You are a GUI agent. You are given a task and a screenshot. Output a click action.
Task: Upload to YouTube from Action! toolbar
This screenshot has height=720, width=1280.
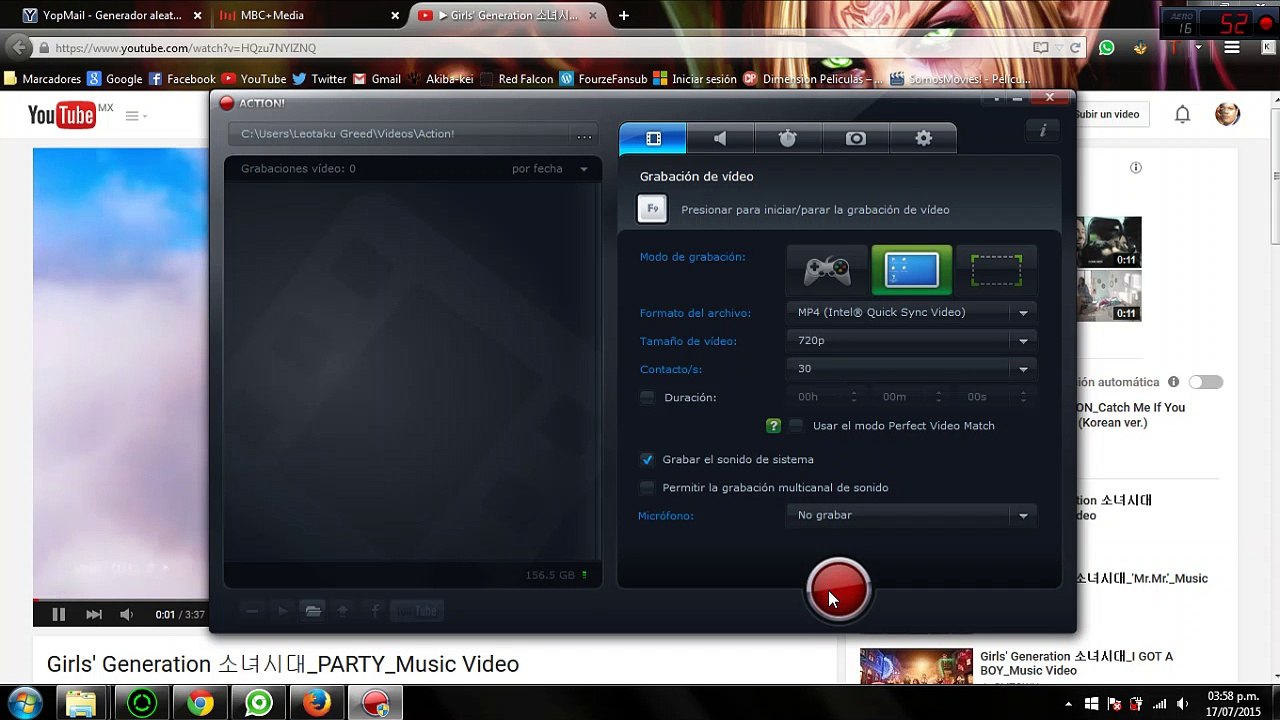pyautogui.click(x=416, y=611)
